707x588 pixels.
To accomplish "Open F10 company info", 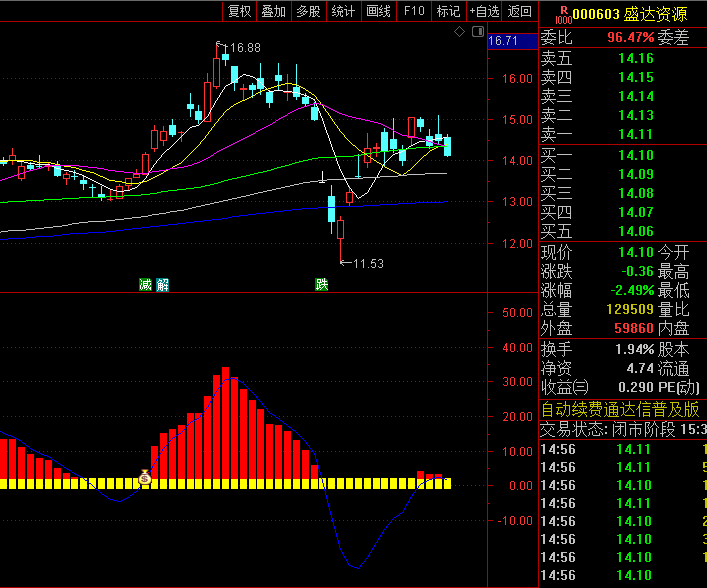I will (x=414, y=11).
